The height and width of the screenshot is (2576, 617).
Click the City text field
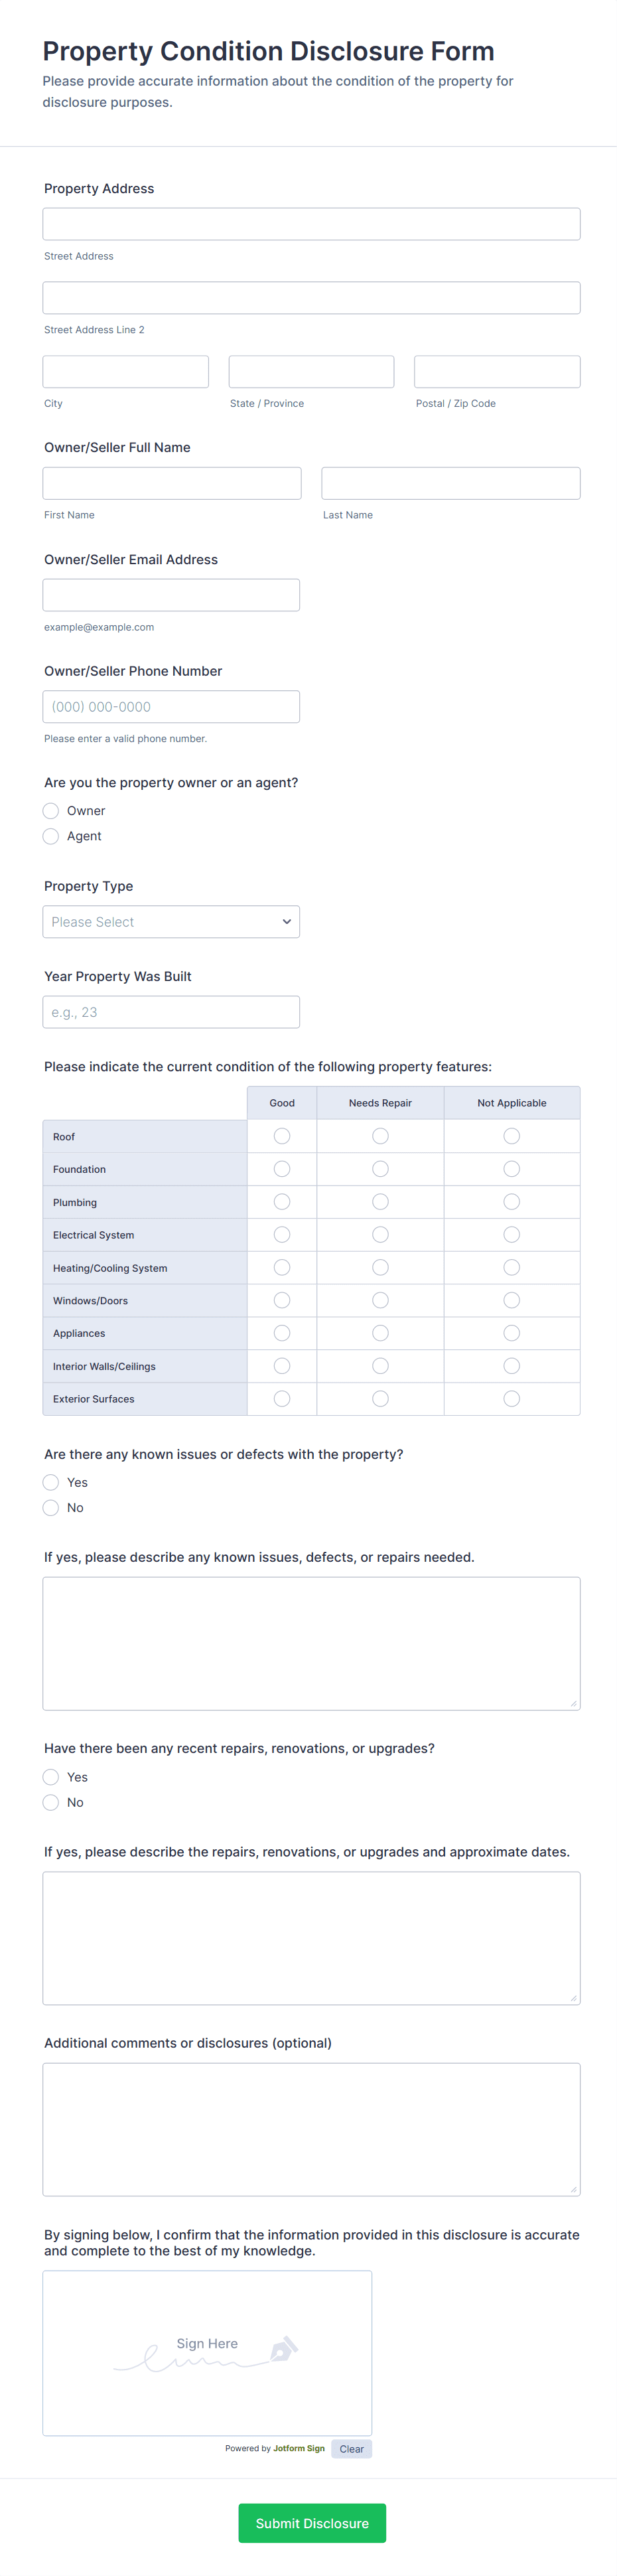(126, 372)
